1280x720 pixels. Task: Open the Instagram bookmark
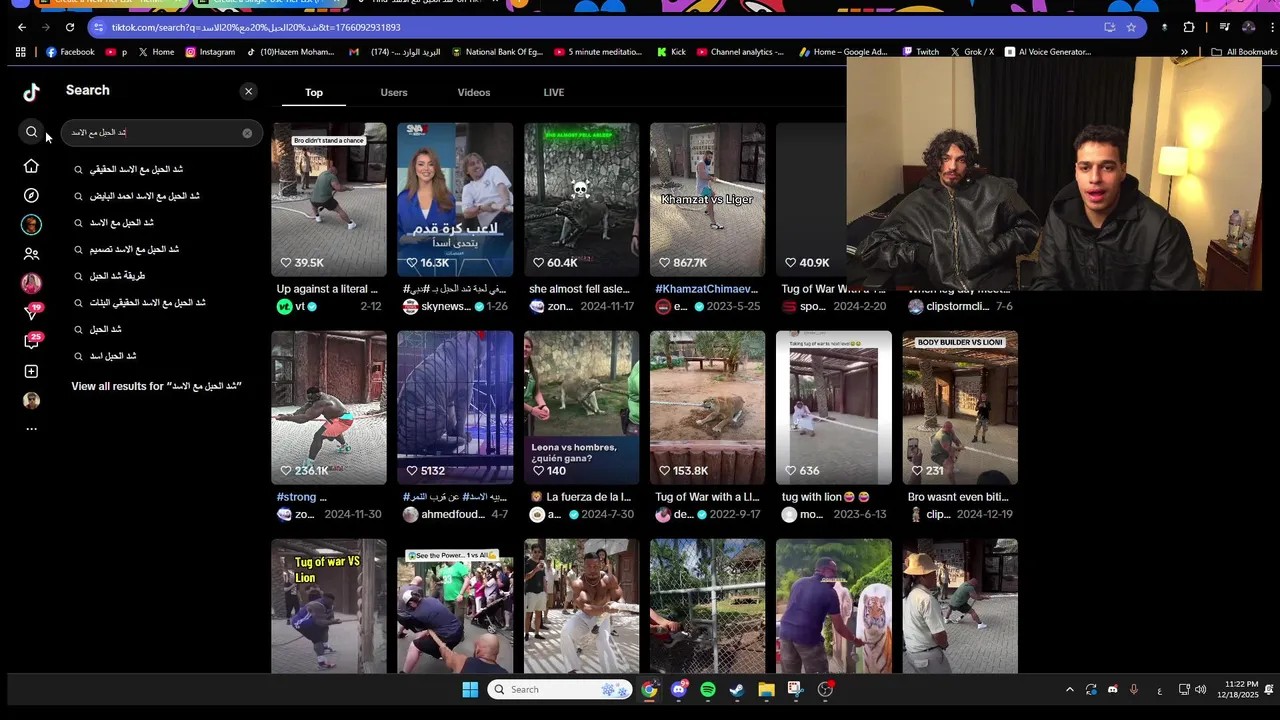(210, 52)
